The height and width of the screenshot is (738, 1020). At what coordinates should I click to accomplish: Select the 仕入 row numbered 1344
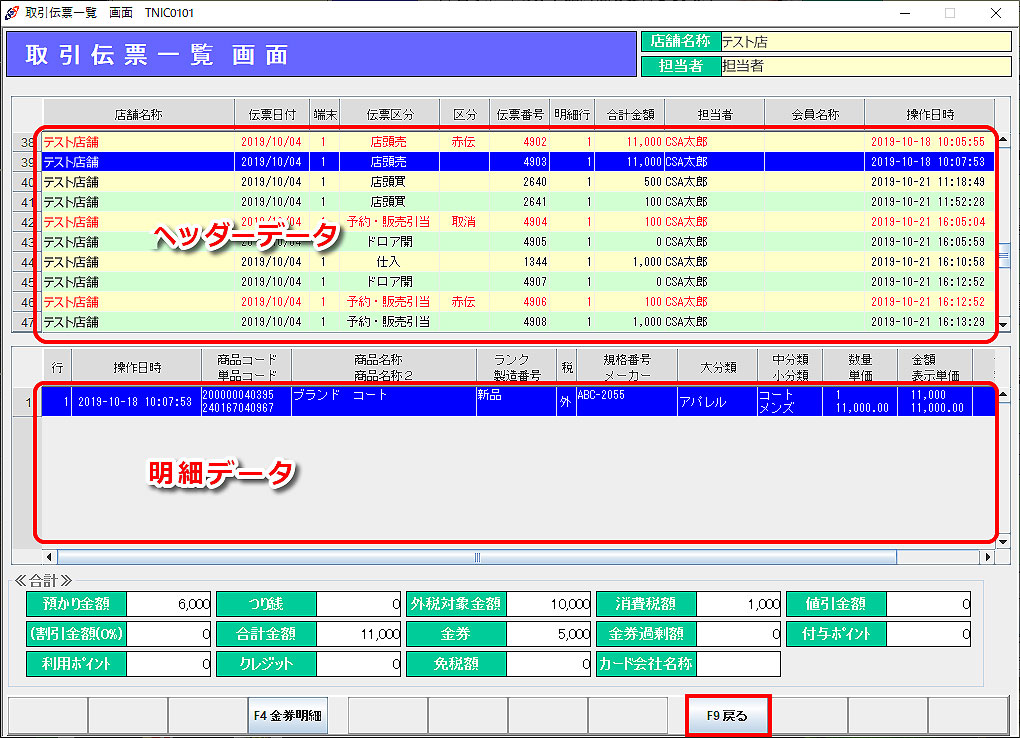500,262
